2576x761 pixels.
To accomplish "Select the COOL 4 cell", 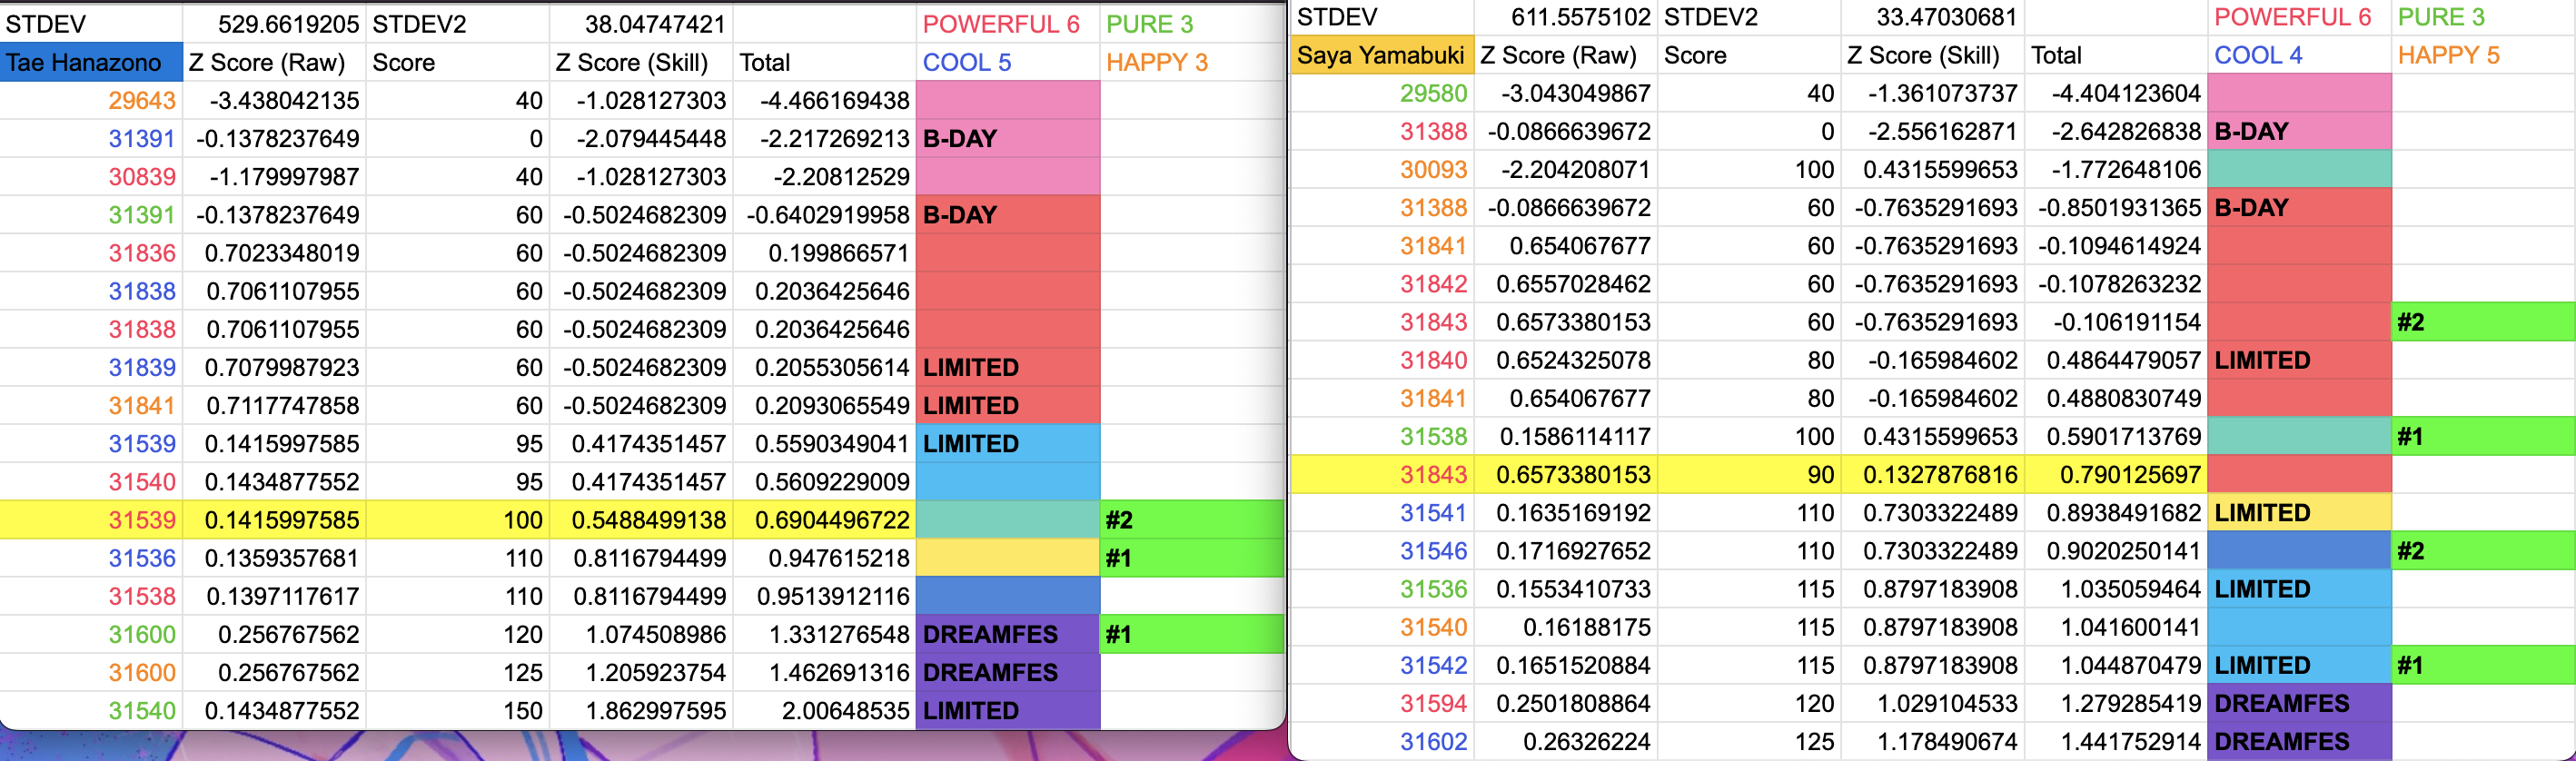I will tap(2299, 55).
